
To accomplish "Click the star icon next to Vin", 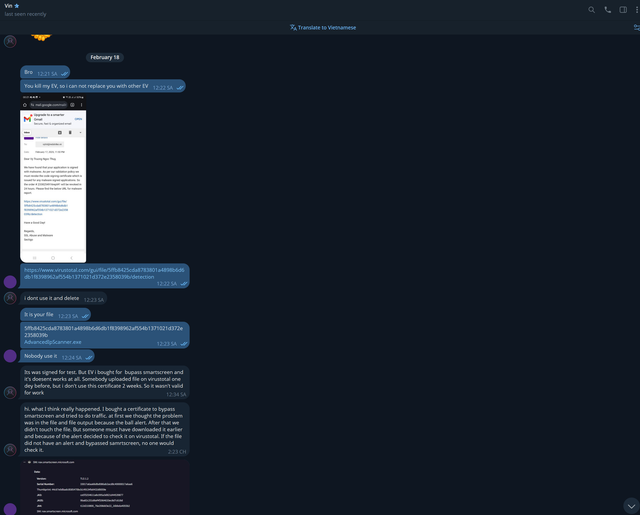I will pos(17,6).
